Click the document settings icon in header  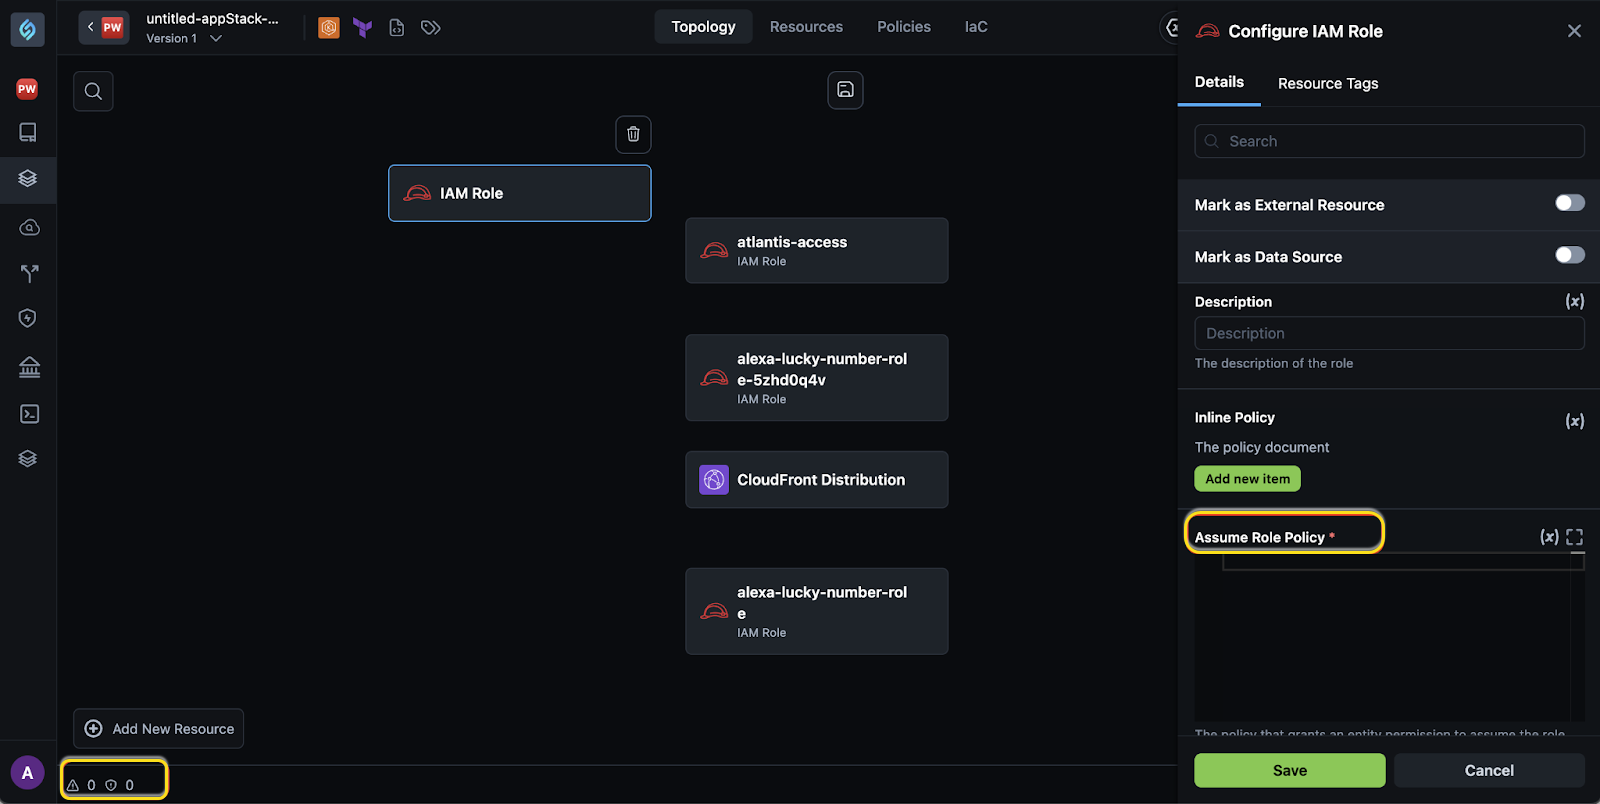pyautogui.click(x=397, y=28)
